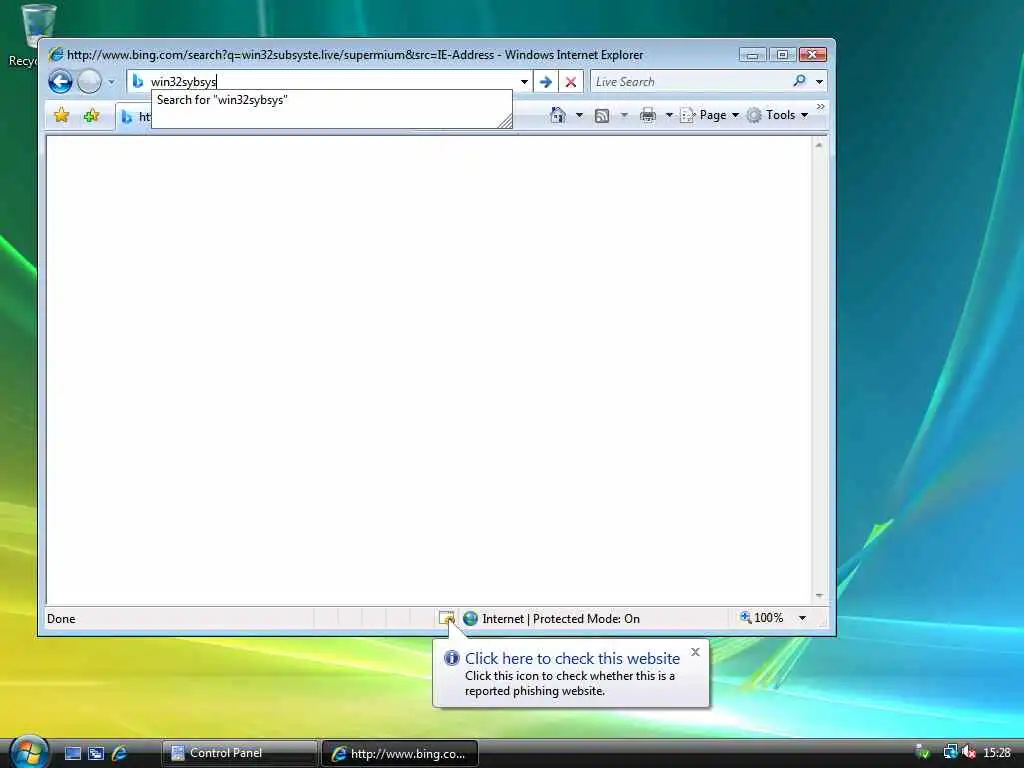The height and width of the screenshot is (768, 1024).
Task: Click the Go arrow button
Action: pyautogui.click(x=546, y=82)
